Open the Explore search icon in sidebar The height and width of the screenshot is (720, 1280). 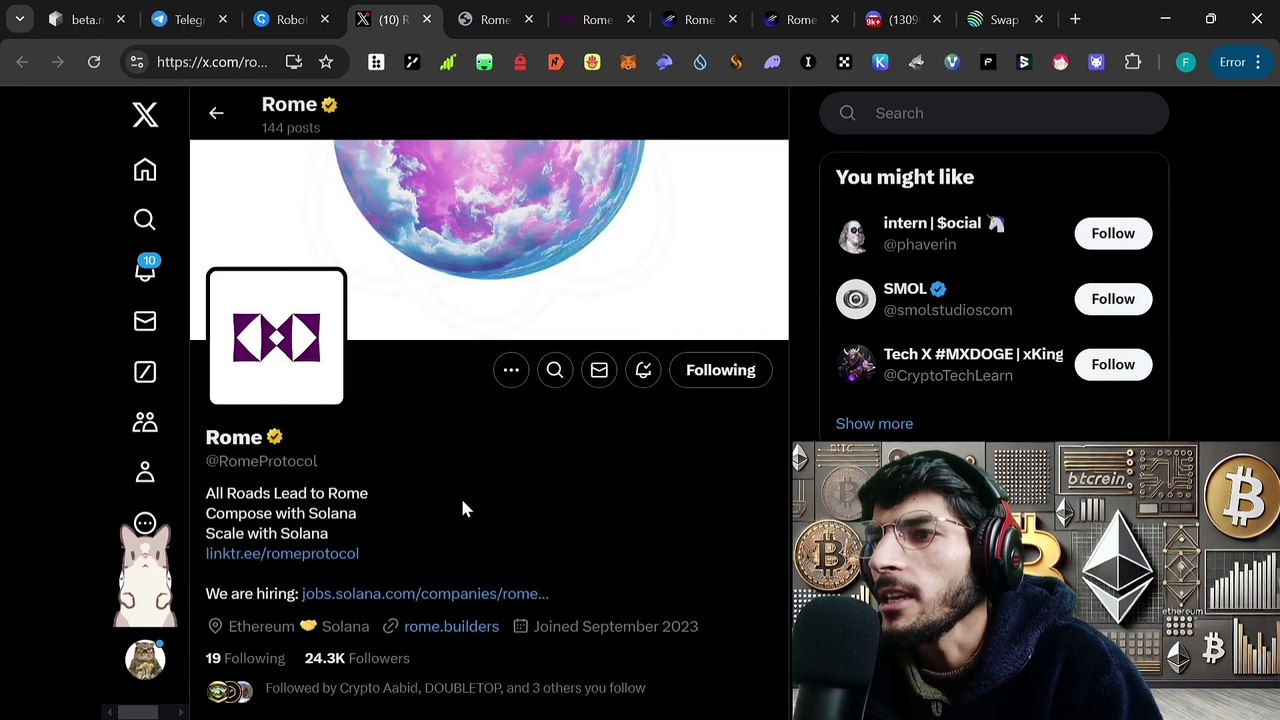(145, 220)
